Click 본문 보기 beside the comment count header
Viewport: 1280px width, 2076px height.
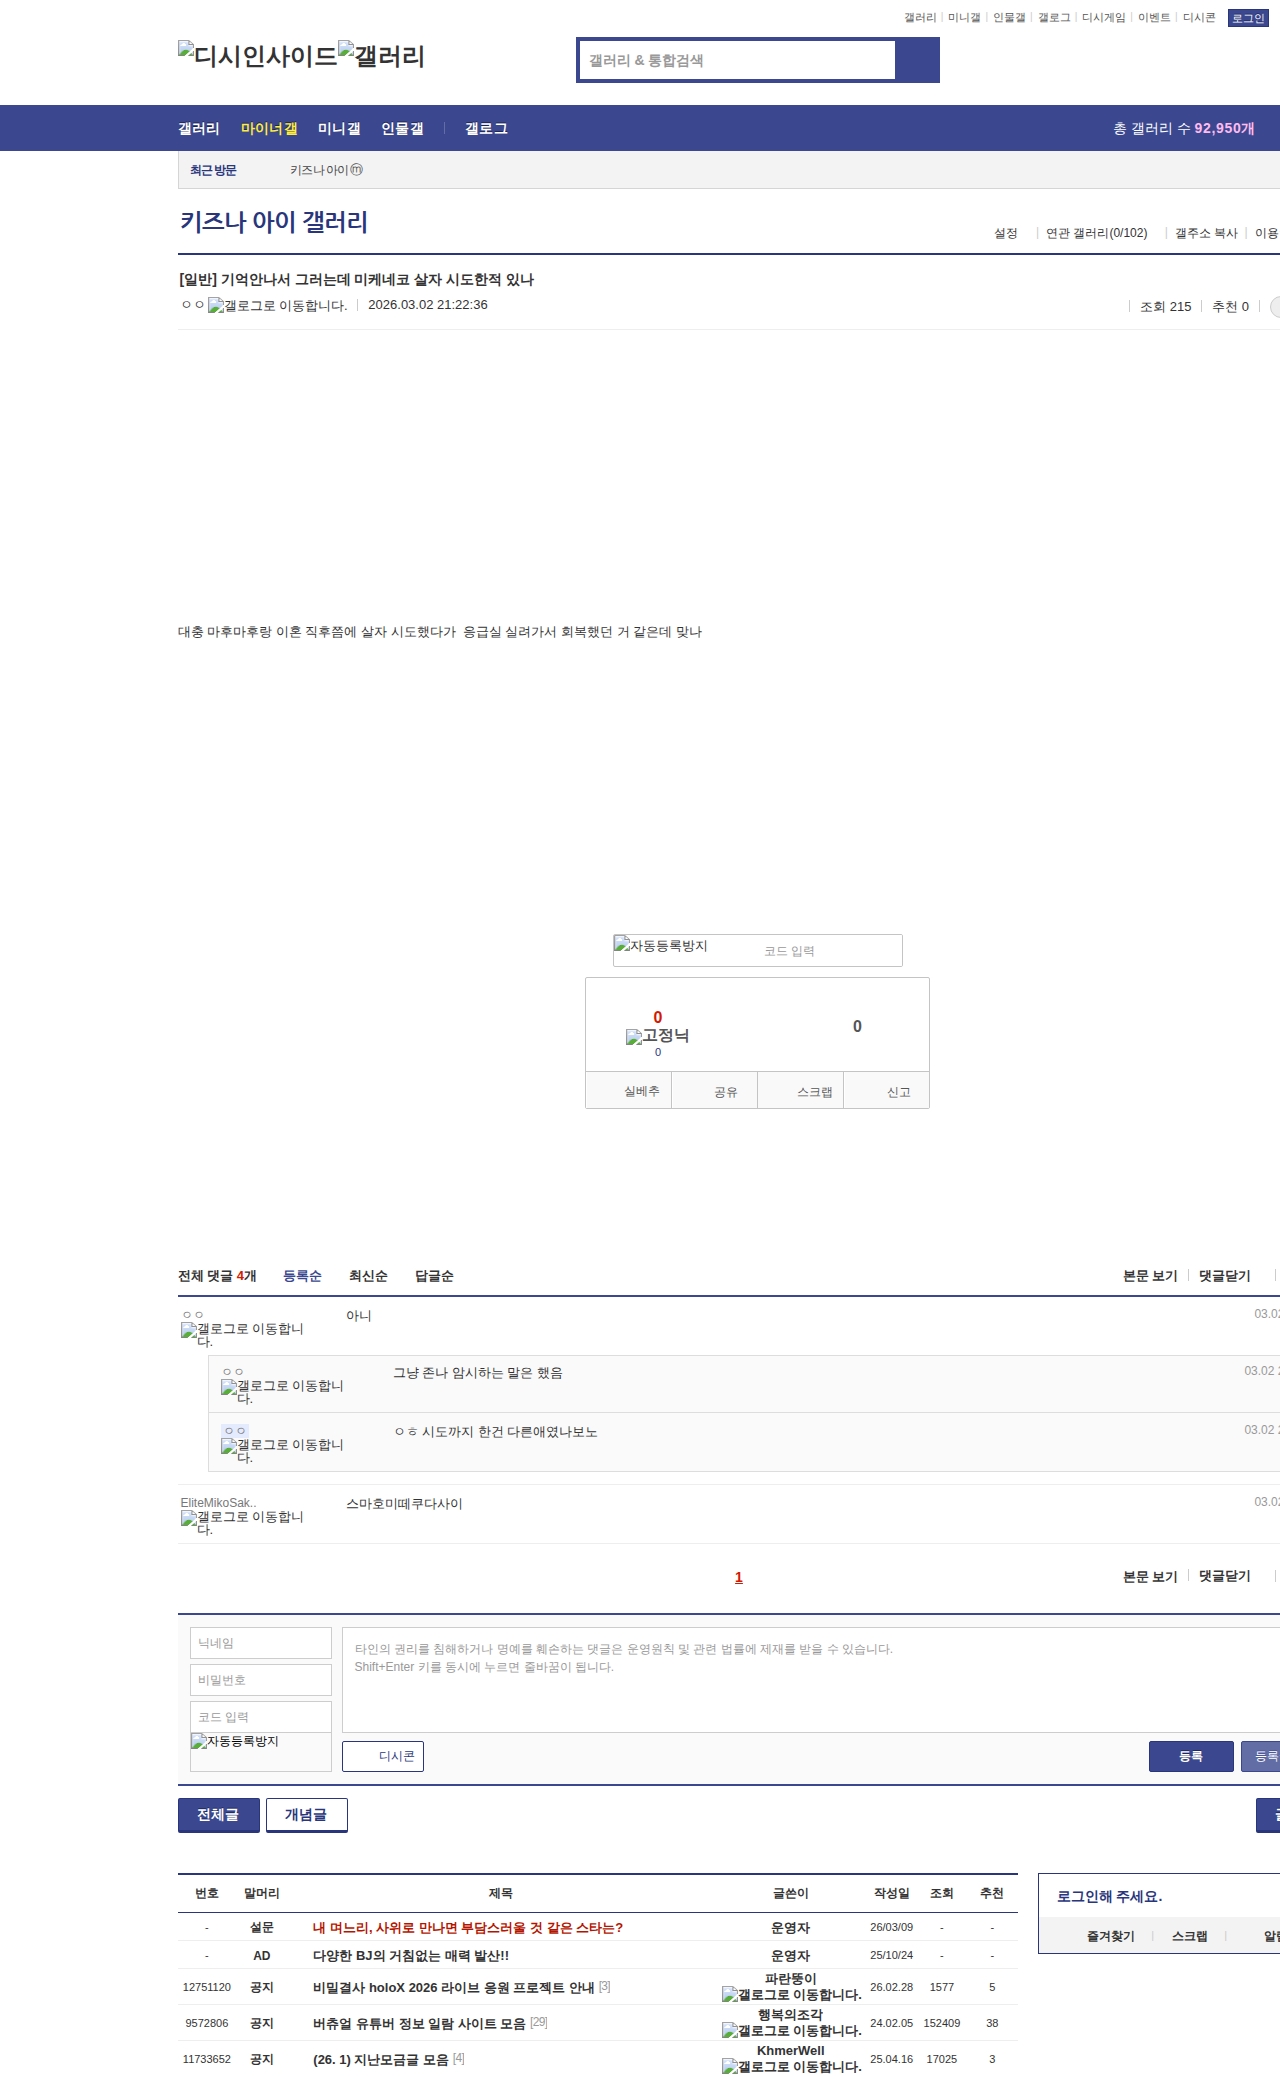(x=1150, y=1276)
